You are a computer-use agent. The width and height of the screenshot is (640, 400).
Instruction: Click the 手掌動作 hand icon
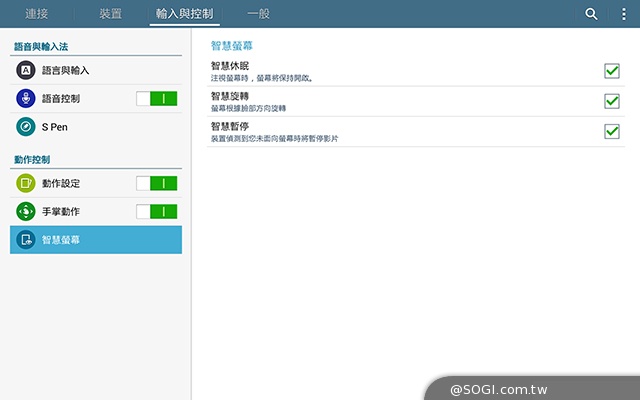[x=26, y=211]
